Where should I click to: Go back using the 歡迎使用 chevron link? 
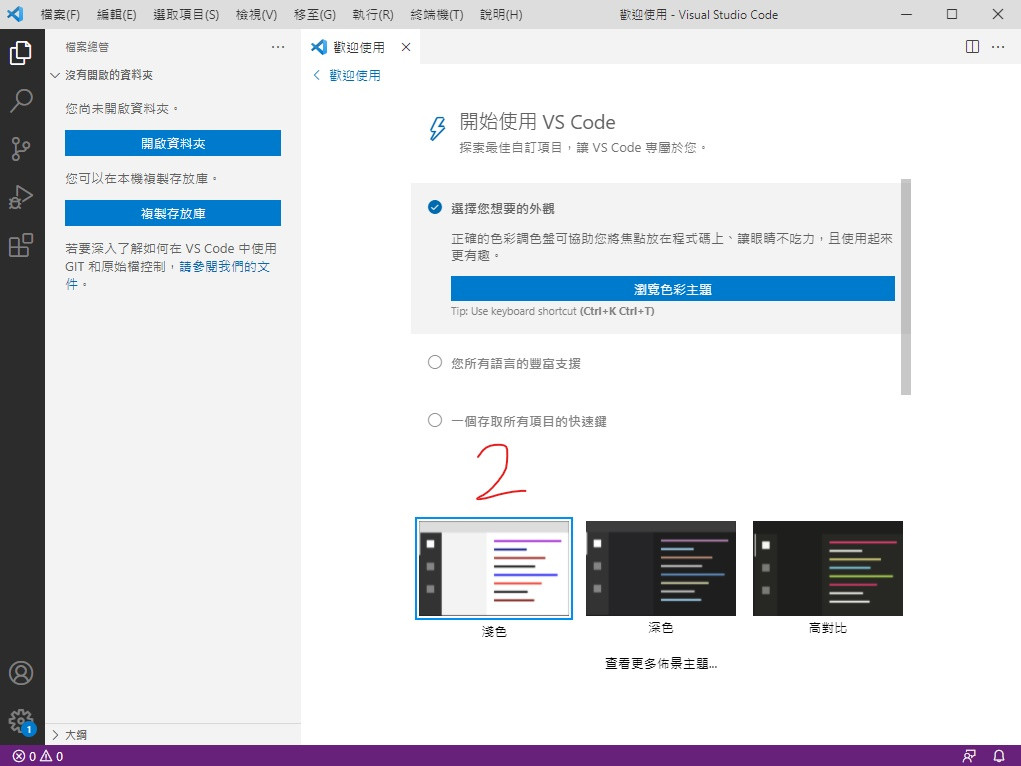tap(346, 76)
